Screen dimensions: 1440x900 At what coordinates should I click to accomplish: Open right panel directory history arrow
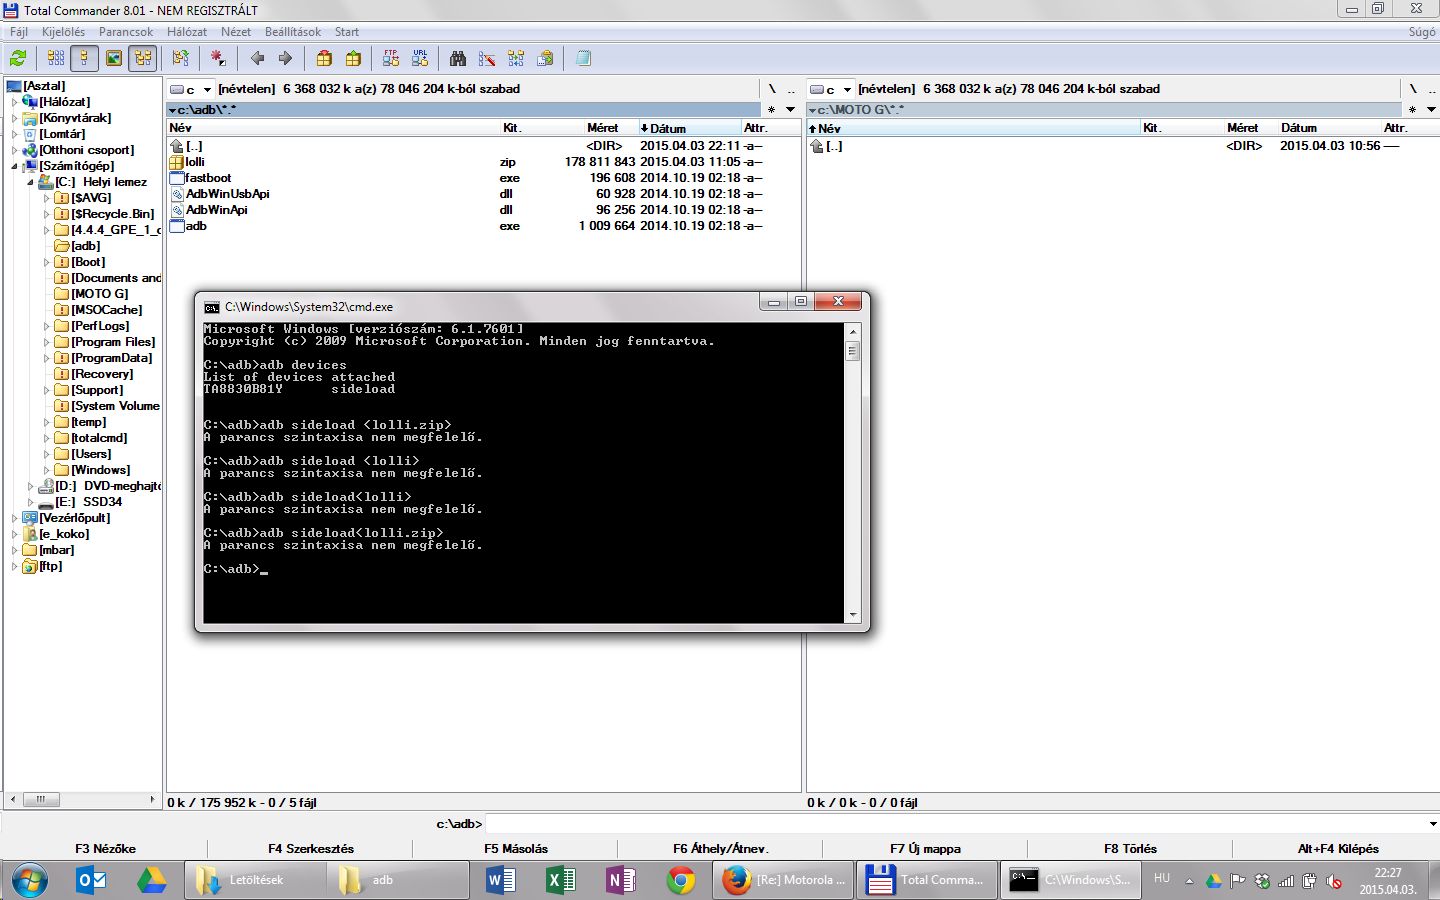coord(1431,110)
